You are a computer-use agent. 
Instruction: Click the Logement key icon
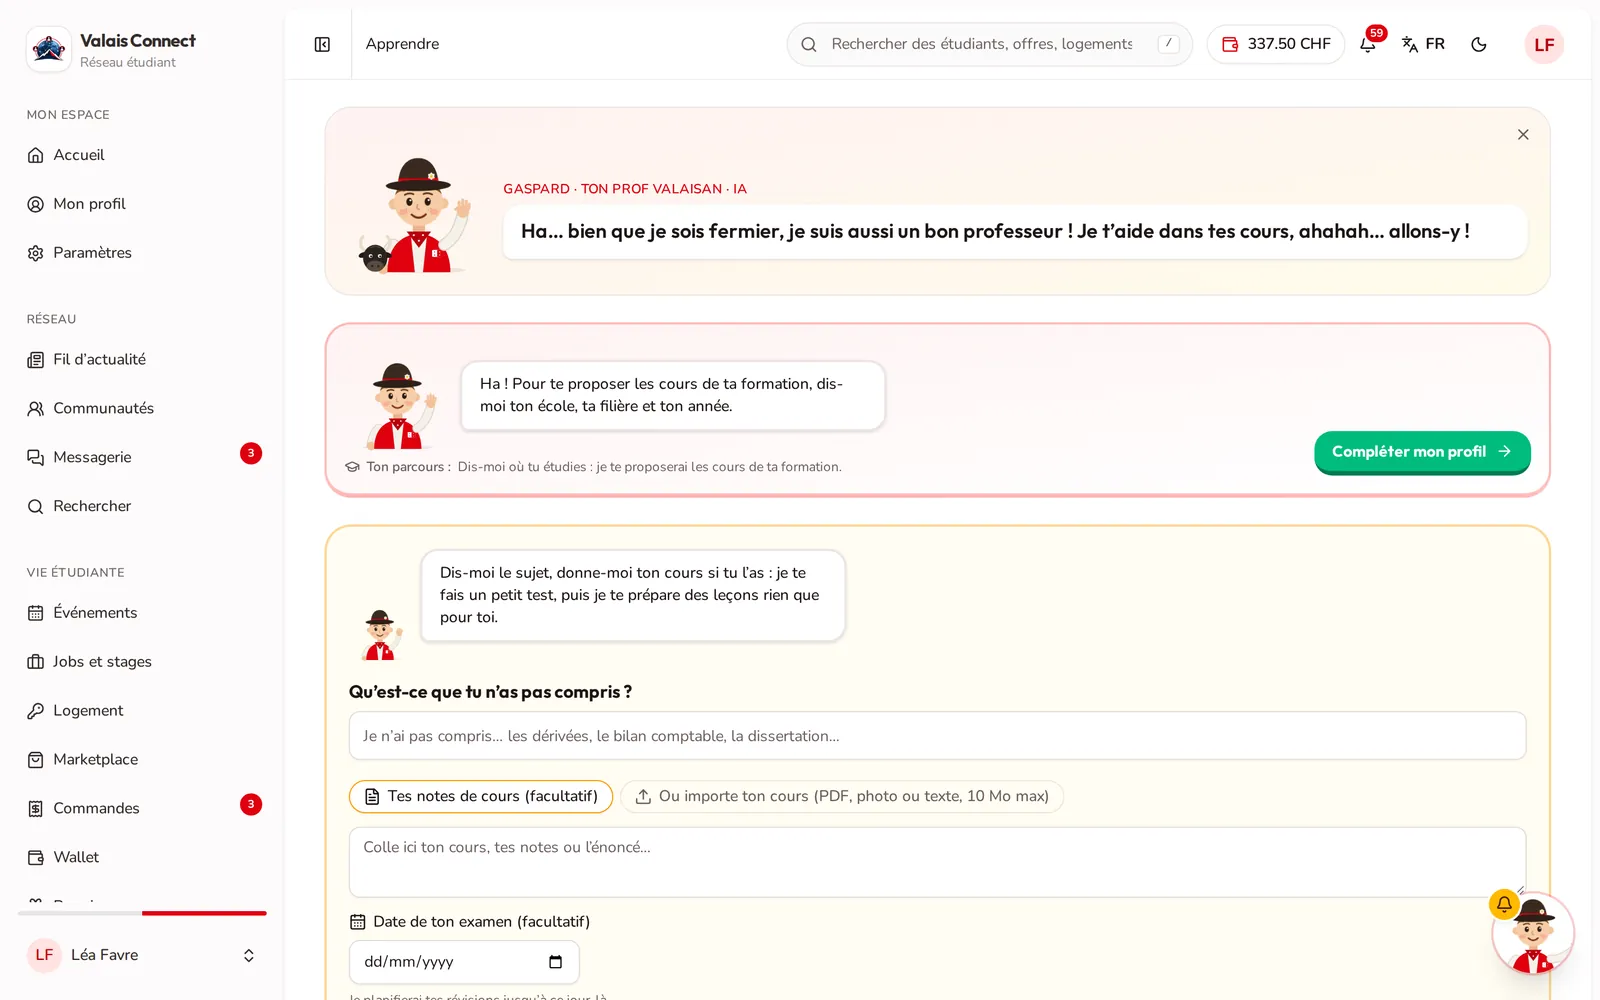[35, 711]
